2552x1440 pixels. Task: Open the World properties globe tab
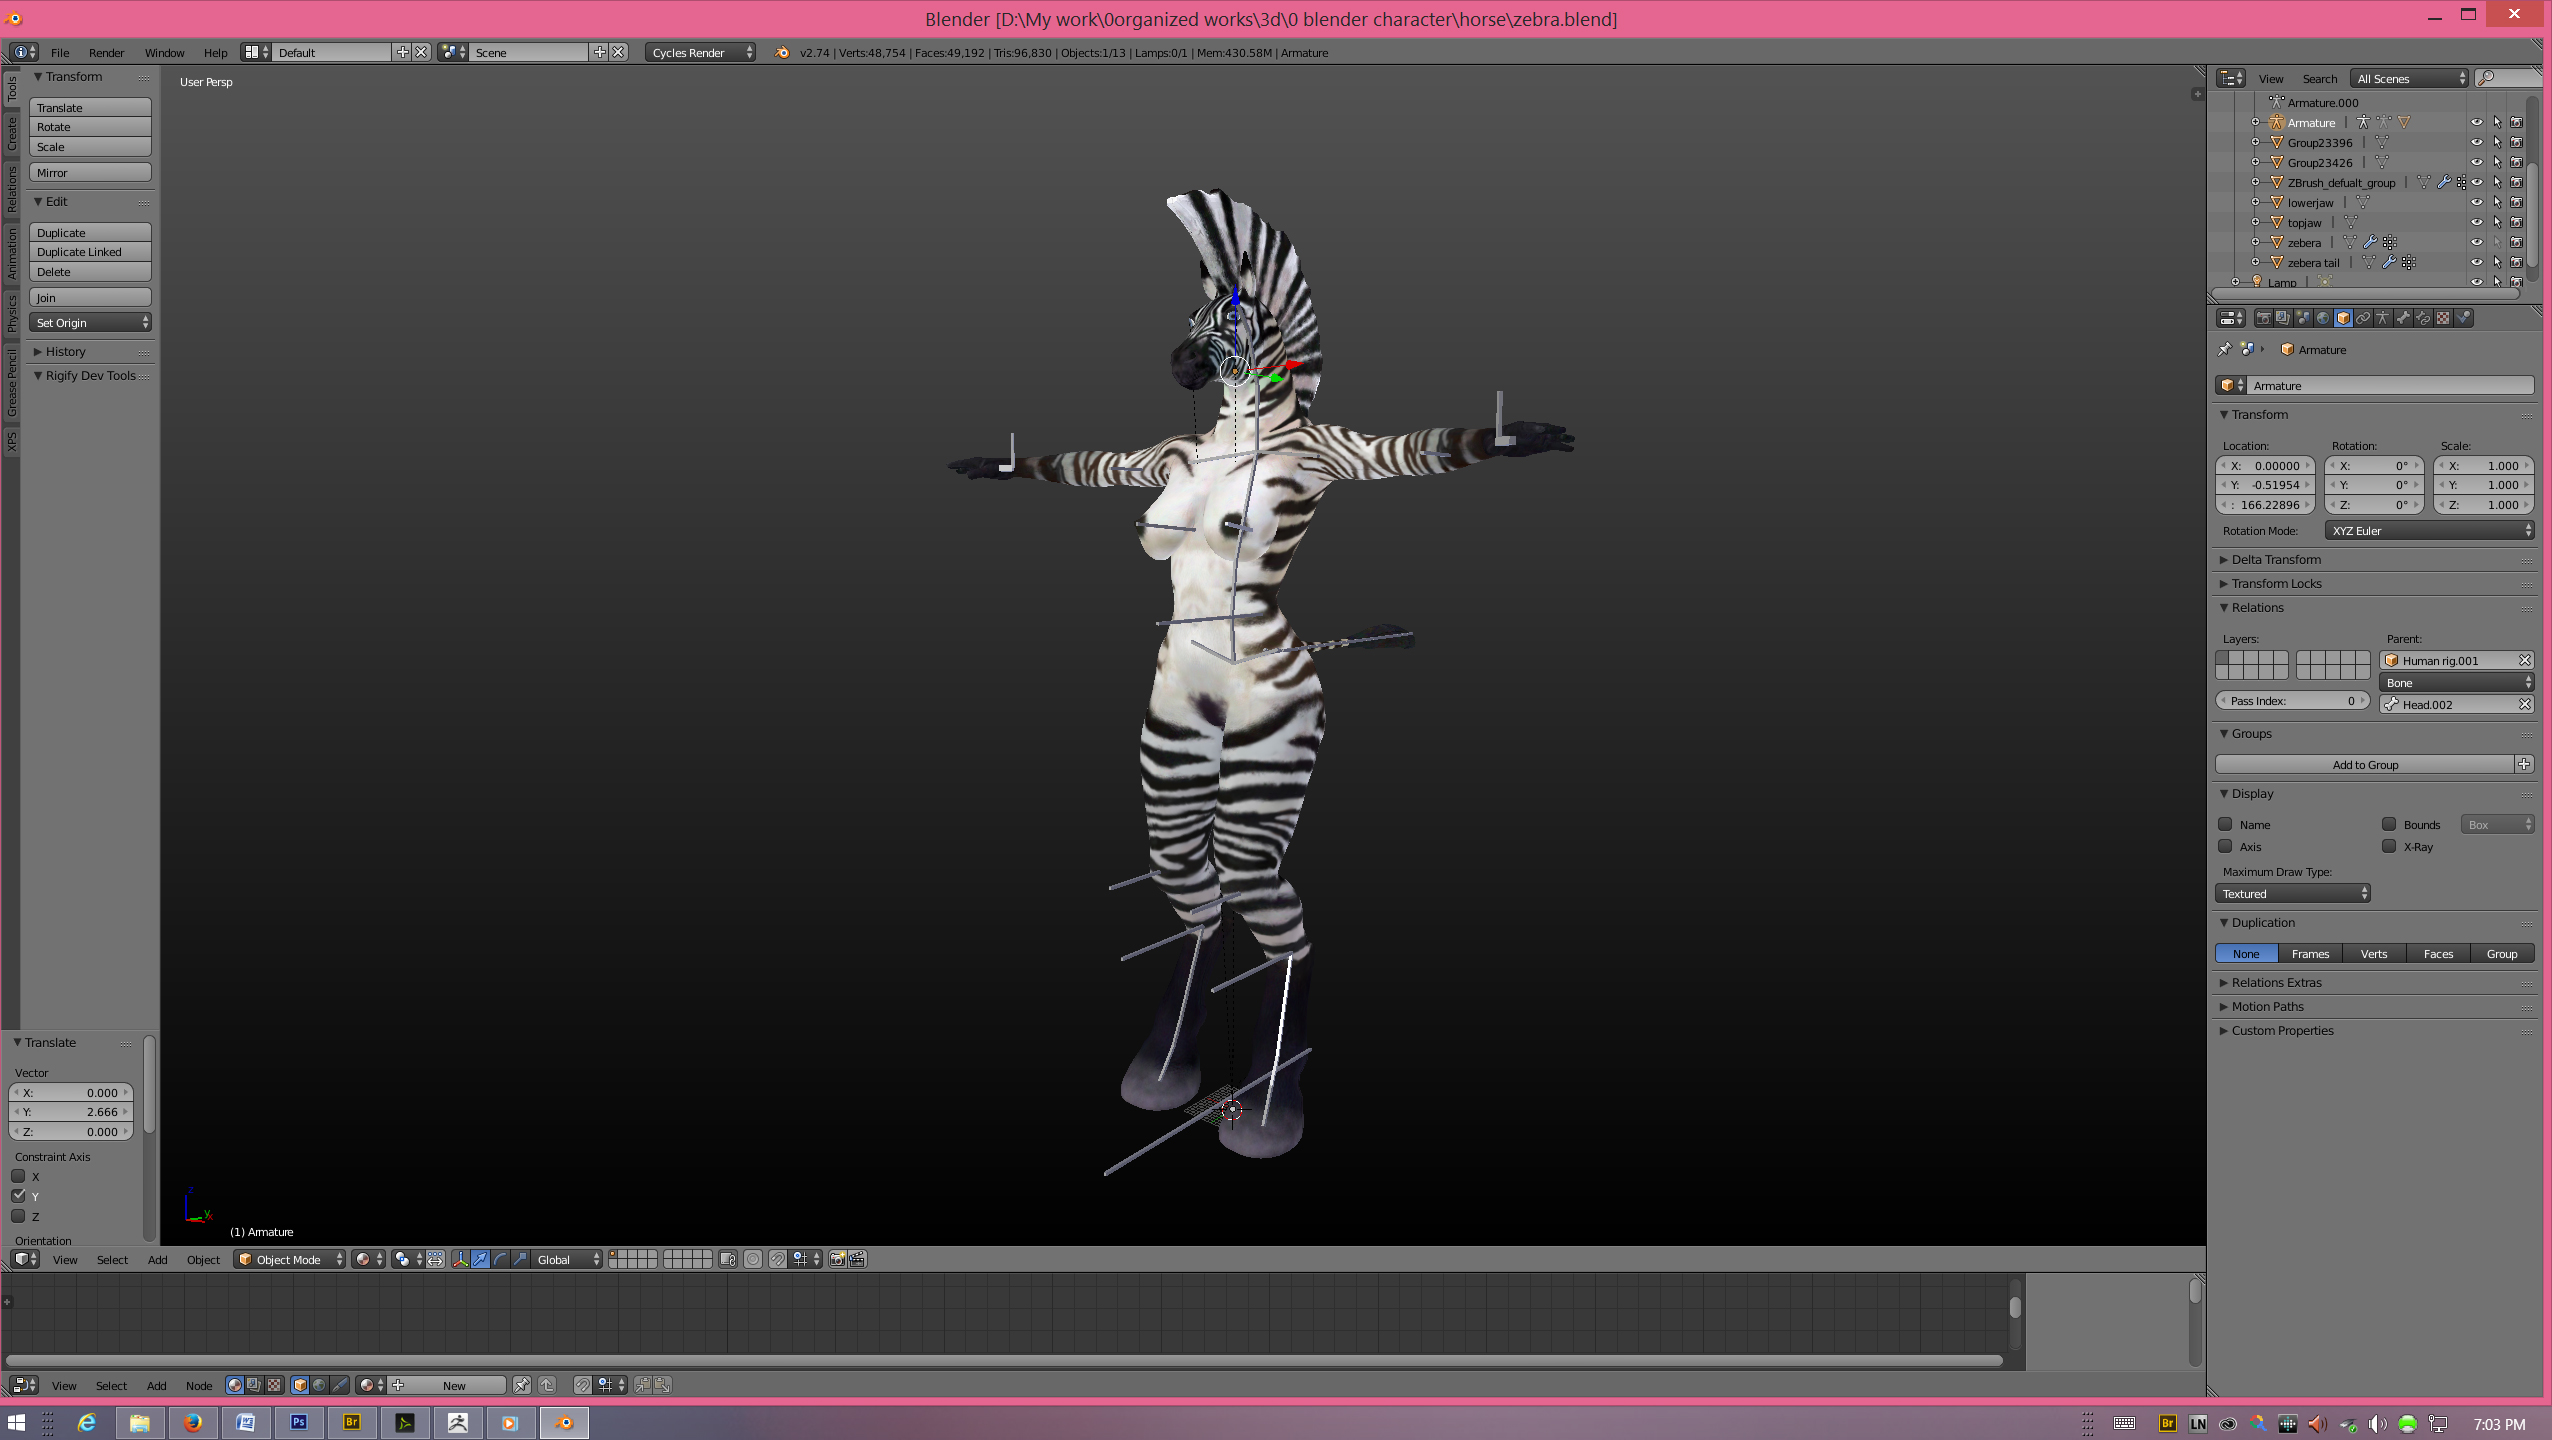(x=2323, y=318)
